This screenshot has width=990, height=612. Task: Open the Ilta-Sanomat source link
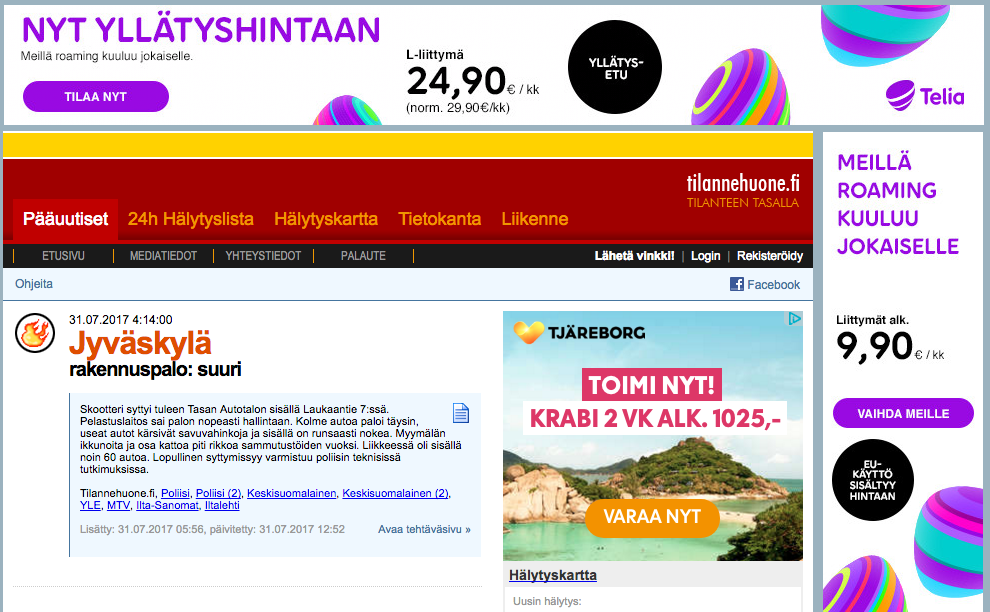[167, 505]
